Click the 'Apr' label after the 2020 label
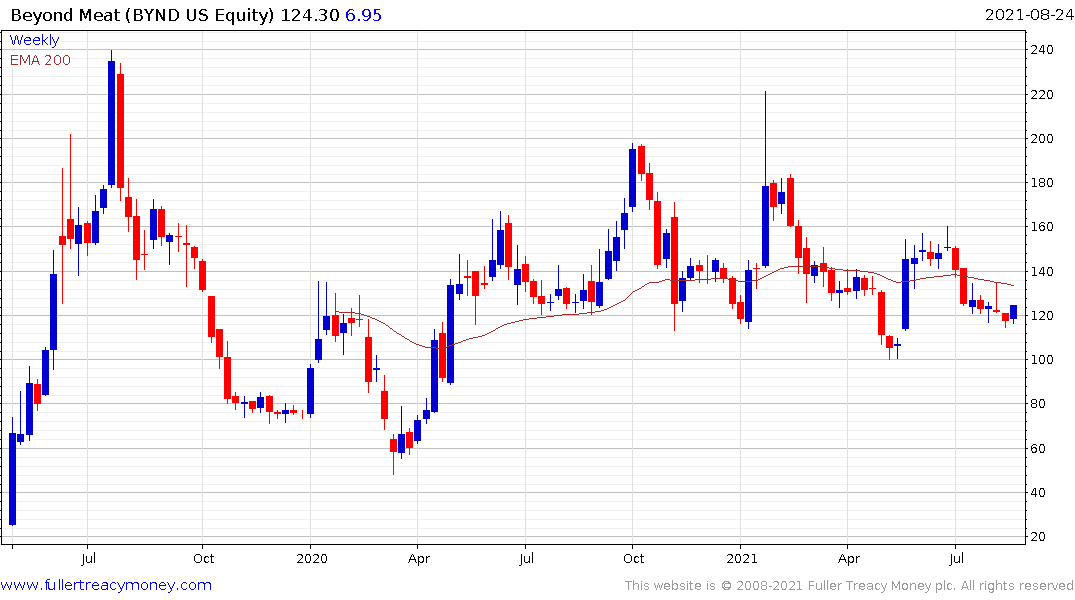The width and height of the screenshot is (1075, 600). (419, 559)
